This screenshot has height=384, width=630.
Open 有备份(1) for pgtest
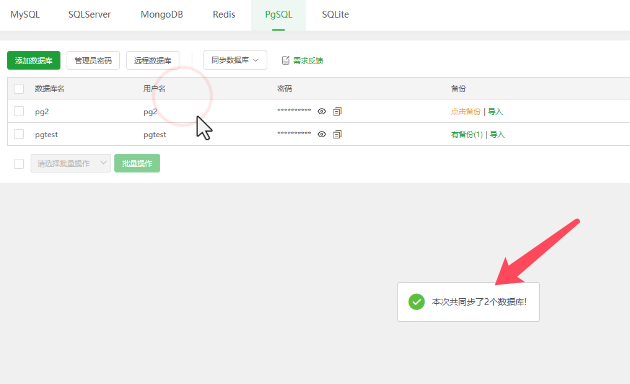point(466,134)
